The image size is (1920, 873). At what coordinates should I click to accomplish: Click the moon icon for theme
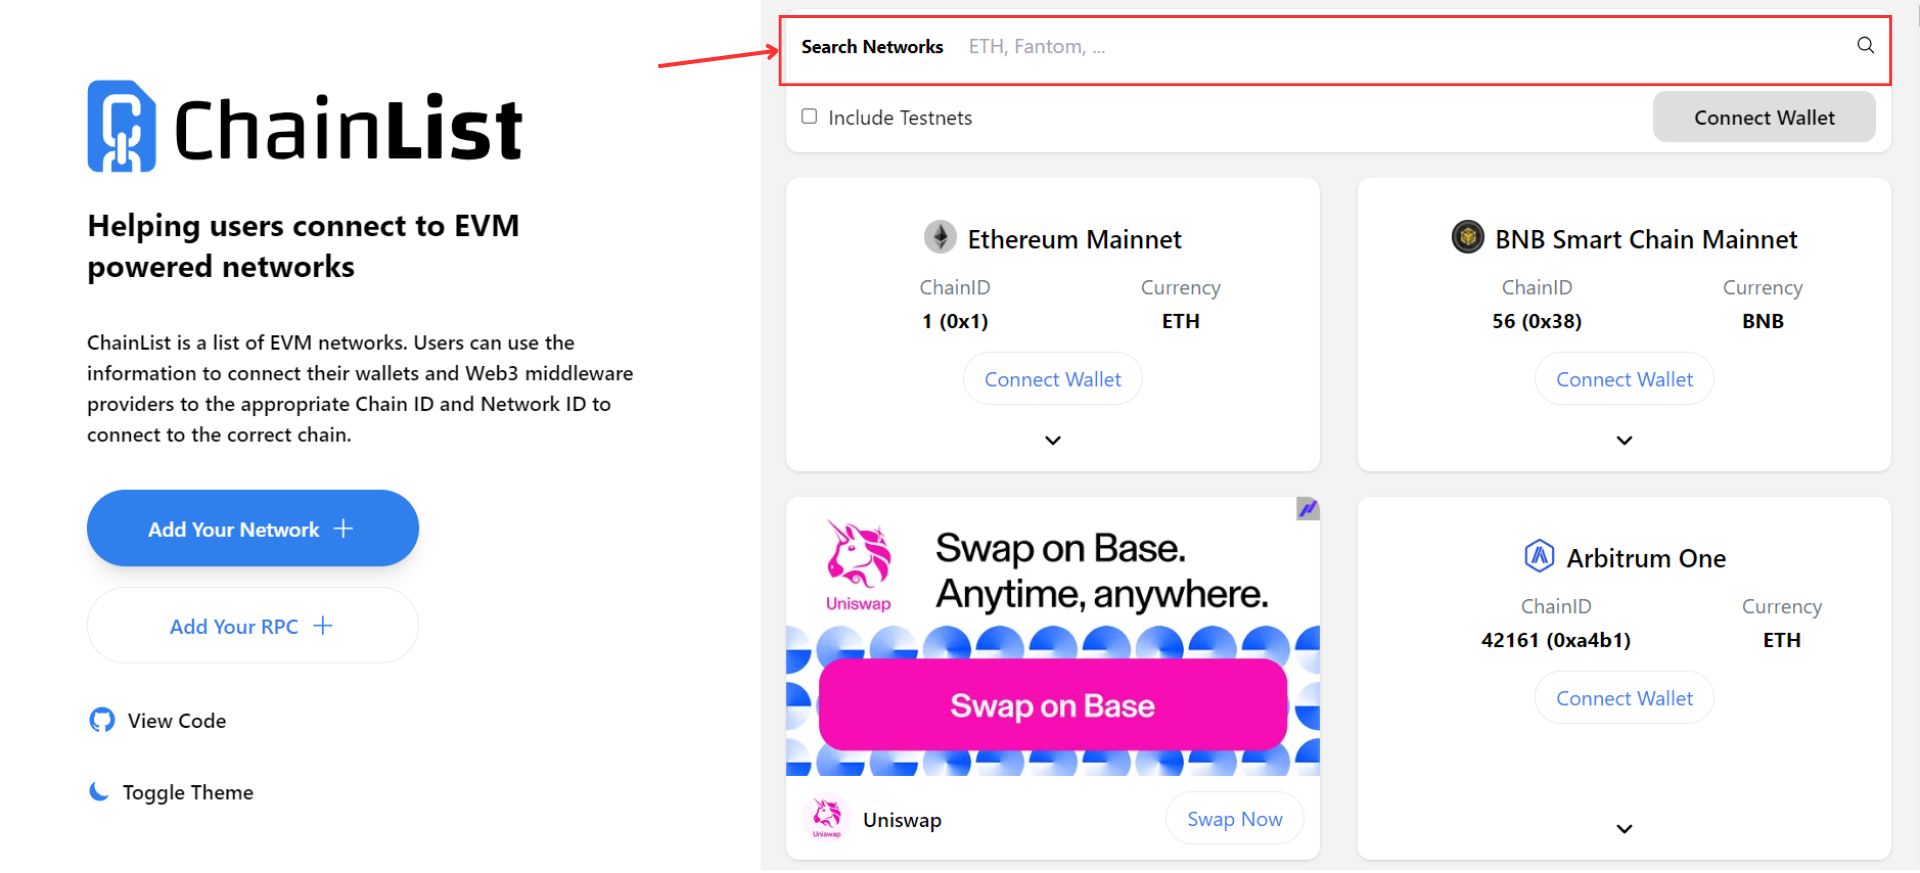[99, 792]
